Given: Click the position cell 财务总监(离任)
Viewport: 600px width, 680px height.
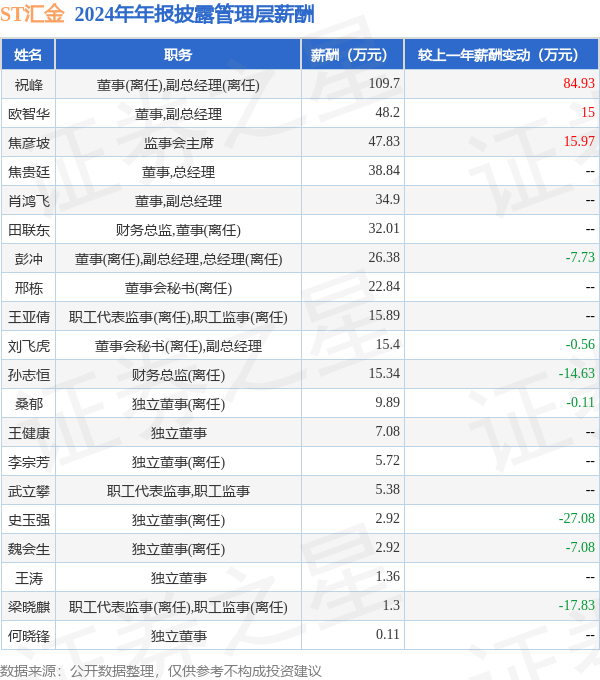Looking at the screenshot, I should click(x=179, y=376).
